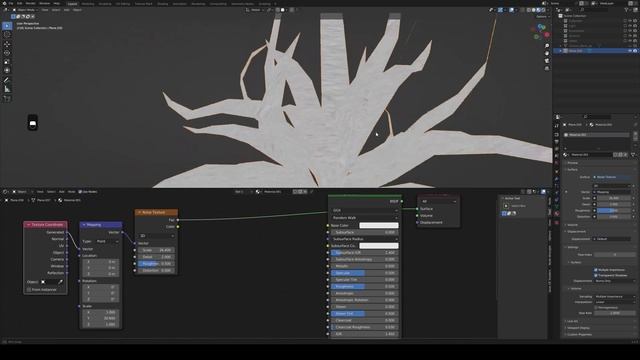Click the plus icon to add a workspace
This screenshot has width=640, height=360.
click(x=276, y=4)
